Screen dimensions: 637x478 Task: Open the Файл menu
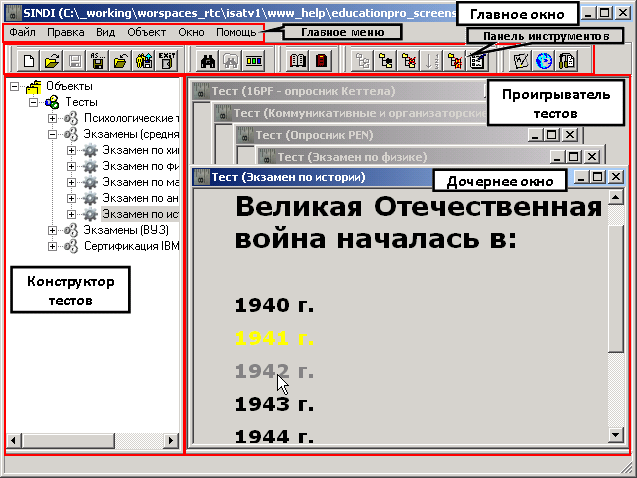(22, 33)
